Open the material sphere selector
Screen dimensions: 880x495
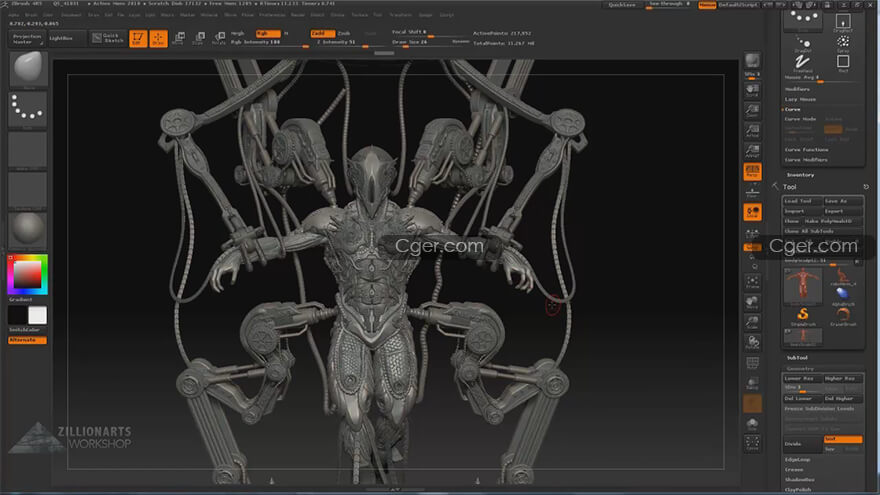point(28,229)
